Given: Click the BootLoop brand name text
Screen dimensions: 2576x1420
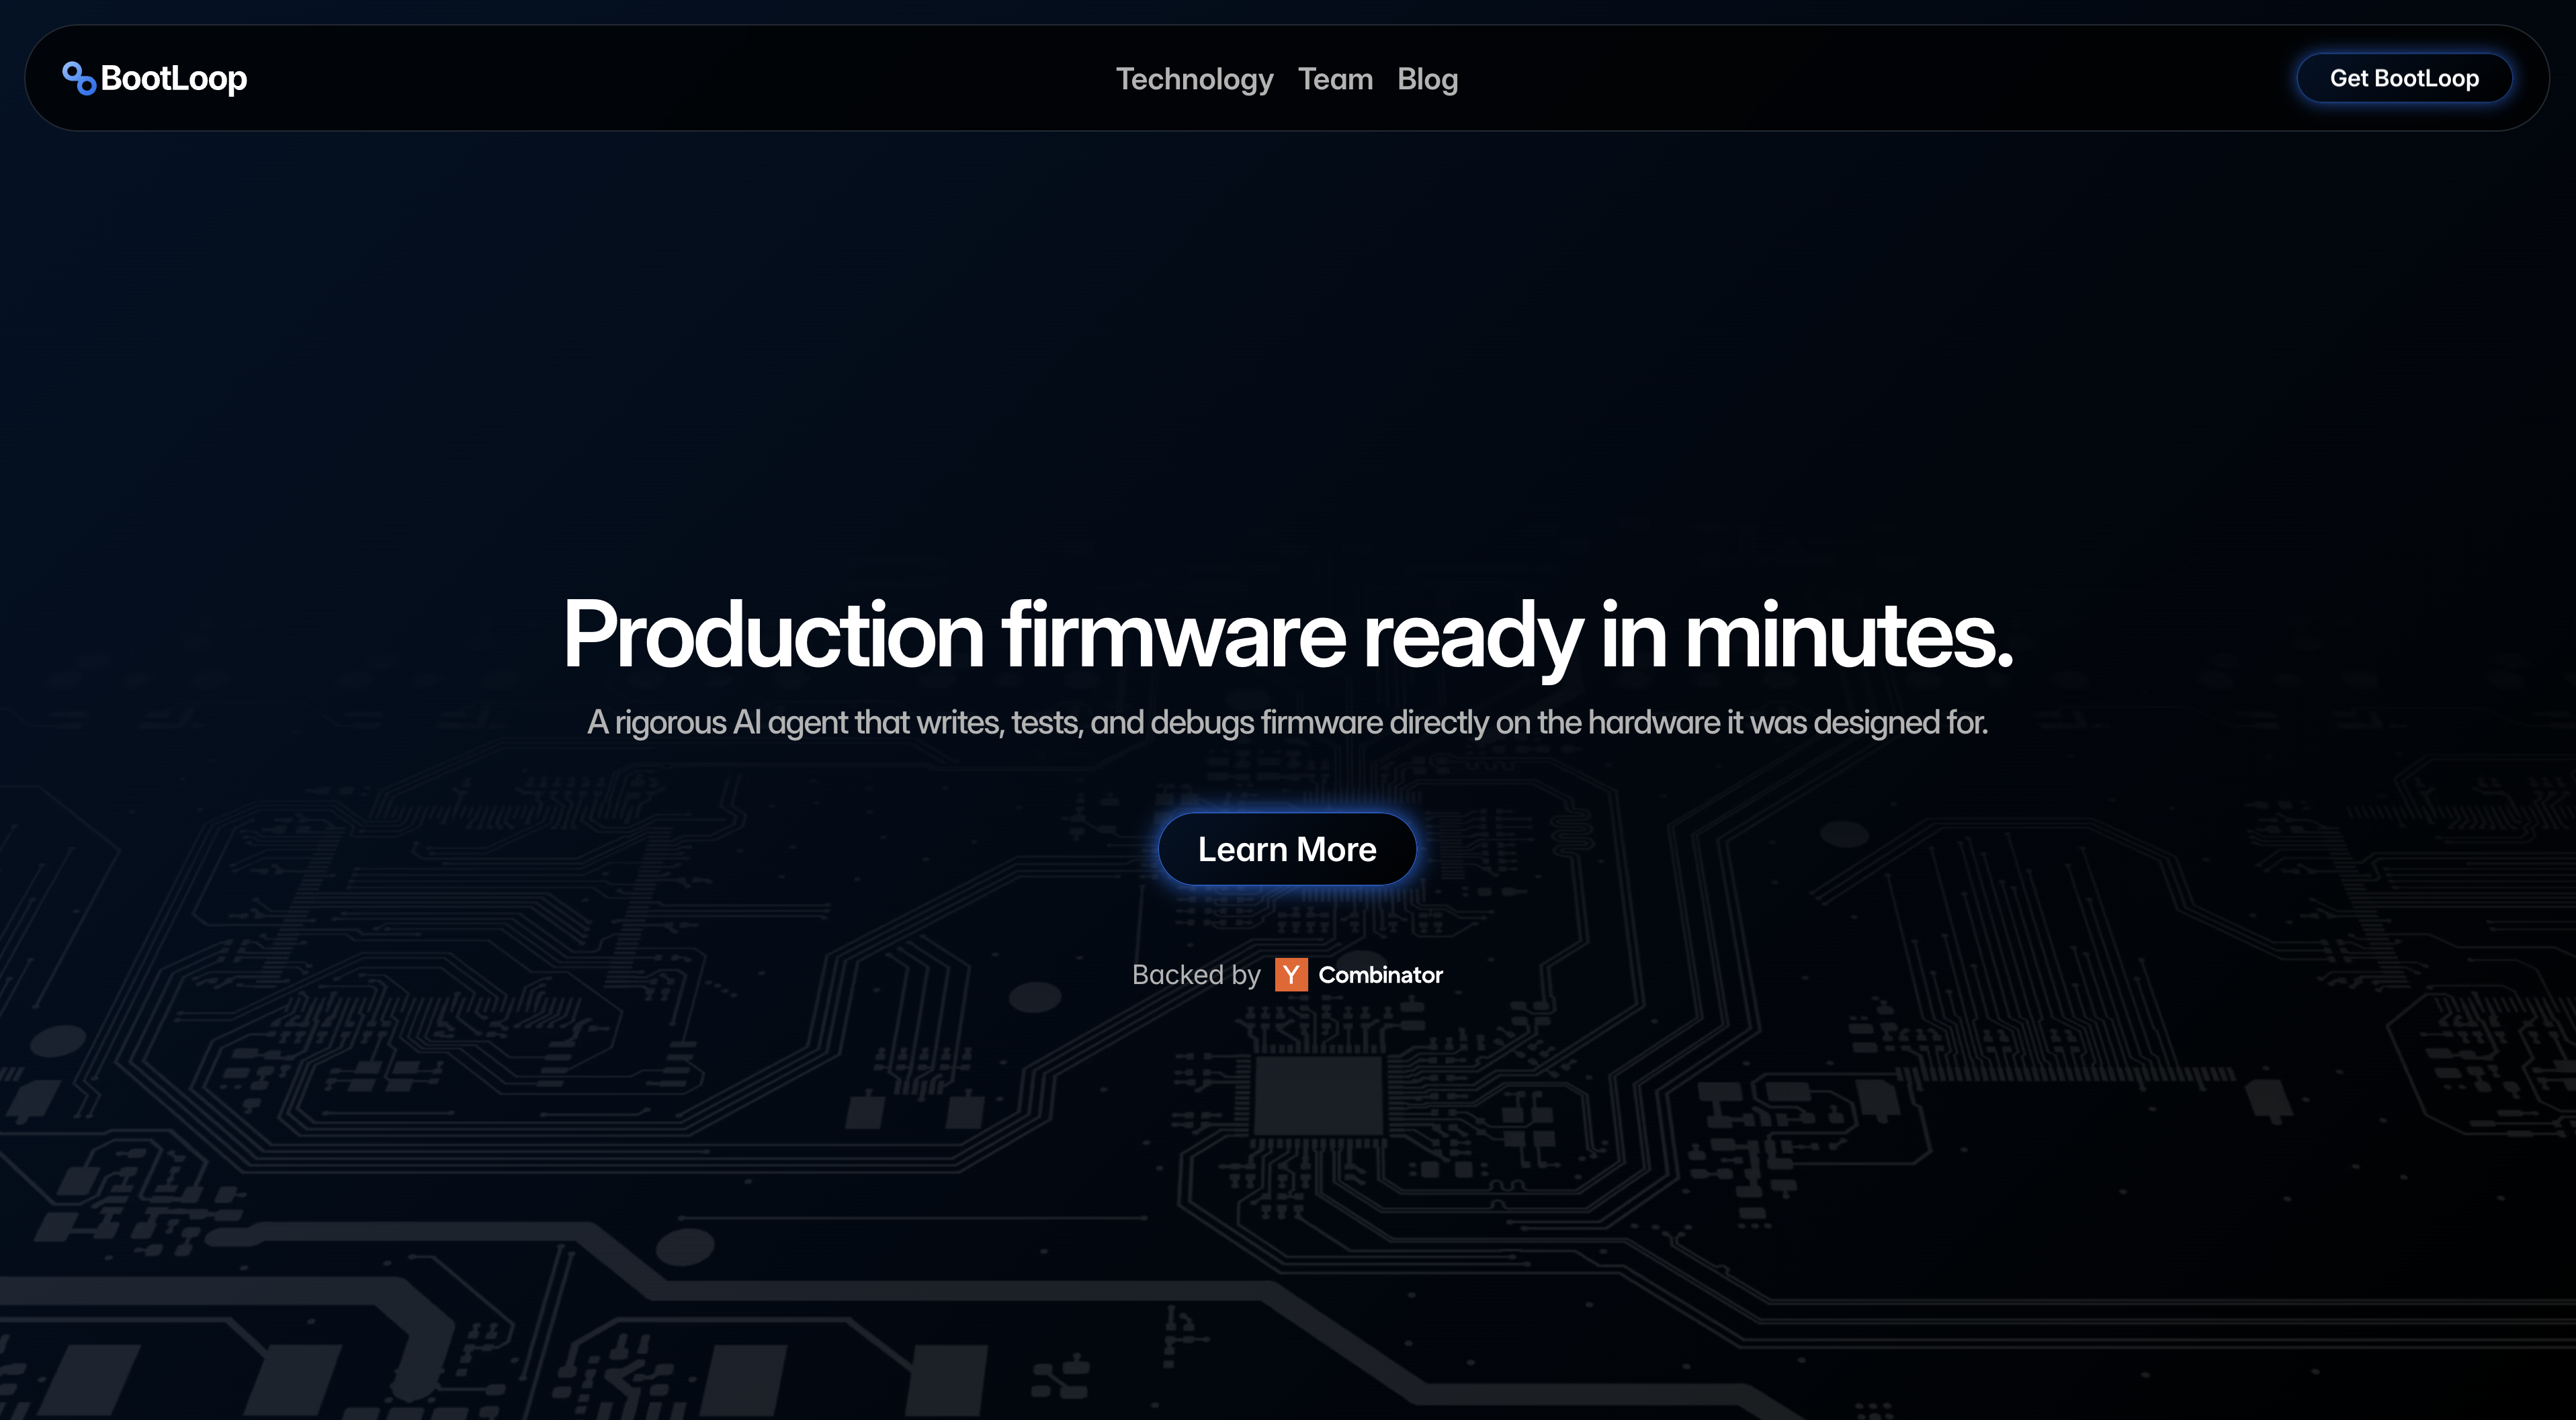Looking at the screenshot, I should pyautogui.click(x=174, y=79).
